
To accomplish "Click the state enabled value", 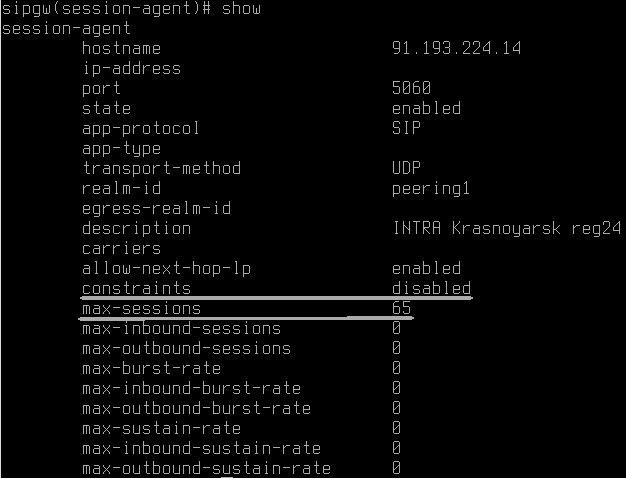I will 426,108.
